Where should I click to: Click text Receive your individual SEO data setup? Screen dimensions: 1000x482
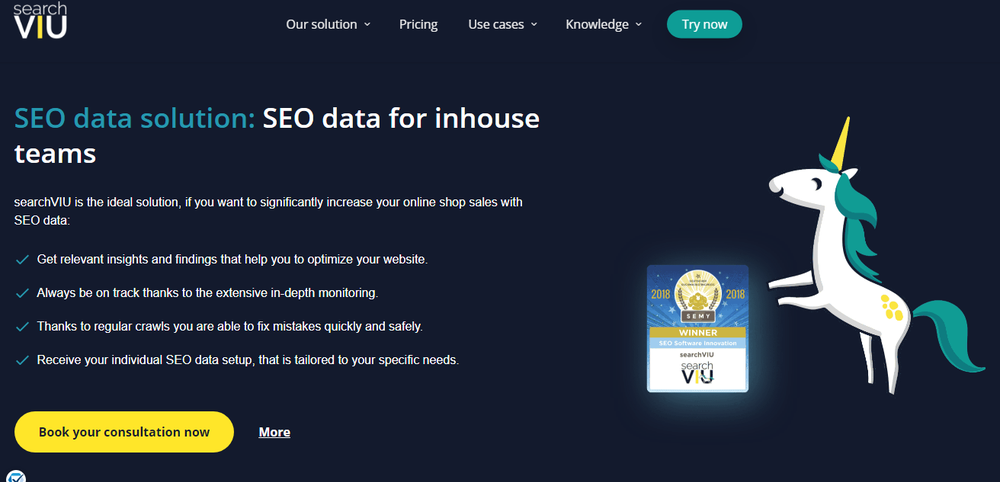click(x=247, y=360)
